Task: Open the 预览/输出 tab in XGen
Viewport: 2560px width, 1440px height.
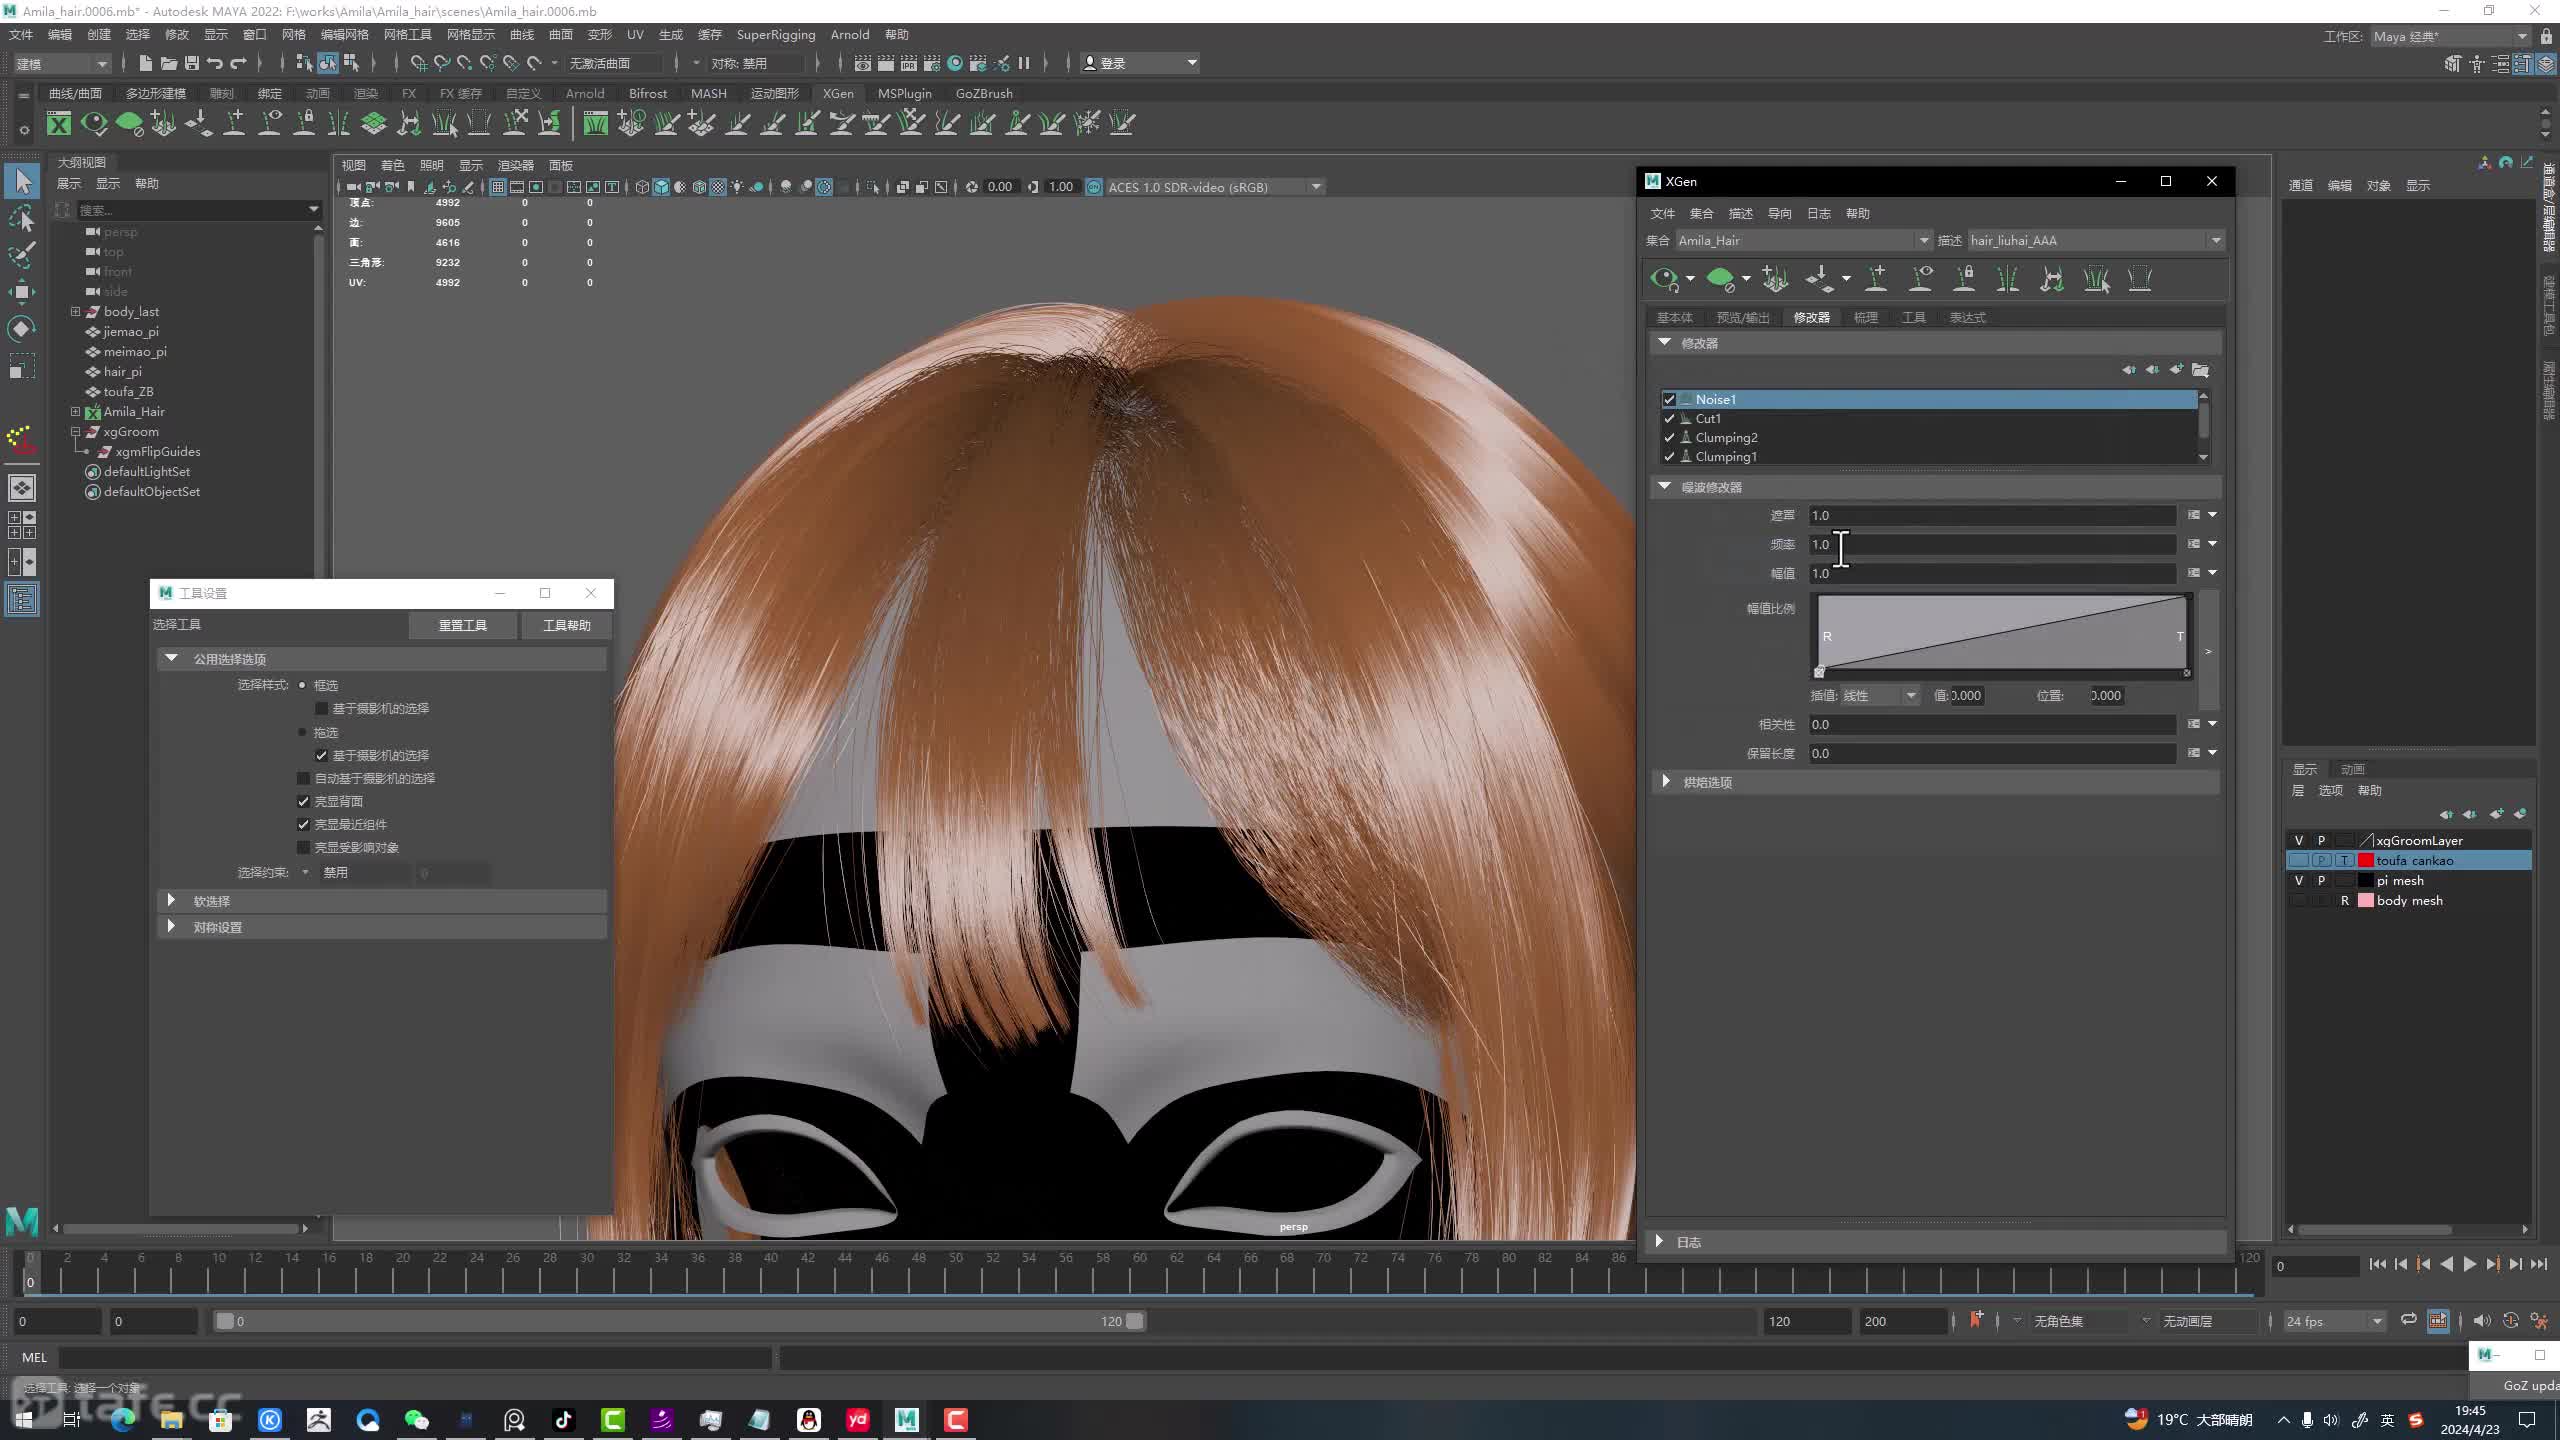Action: 1743,317
